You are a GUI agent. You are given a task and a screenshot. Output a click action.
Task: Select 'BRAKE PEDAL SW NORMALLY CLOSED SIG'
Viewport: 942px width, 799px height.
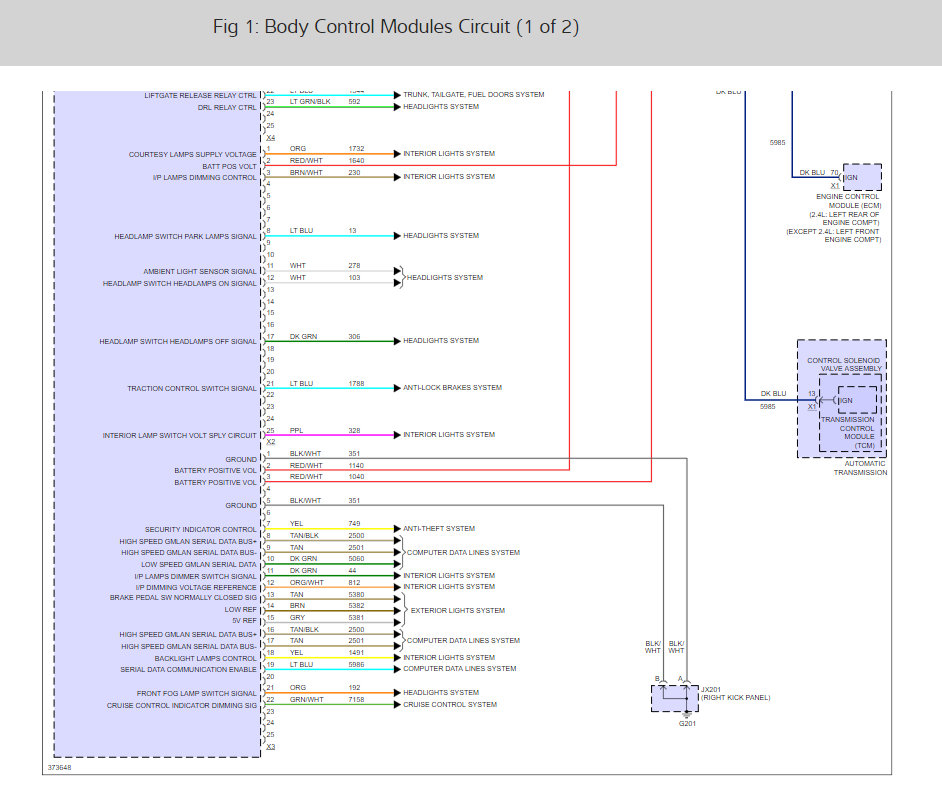coord(183,598)
